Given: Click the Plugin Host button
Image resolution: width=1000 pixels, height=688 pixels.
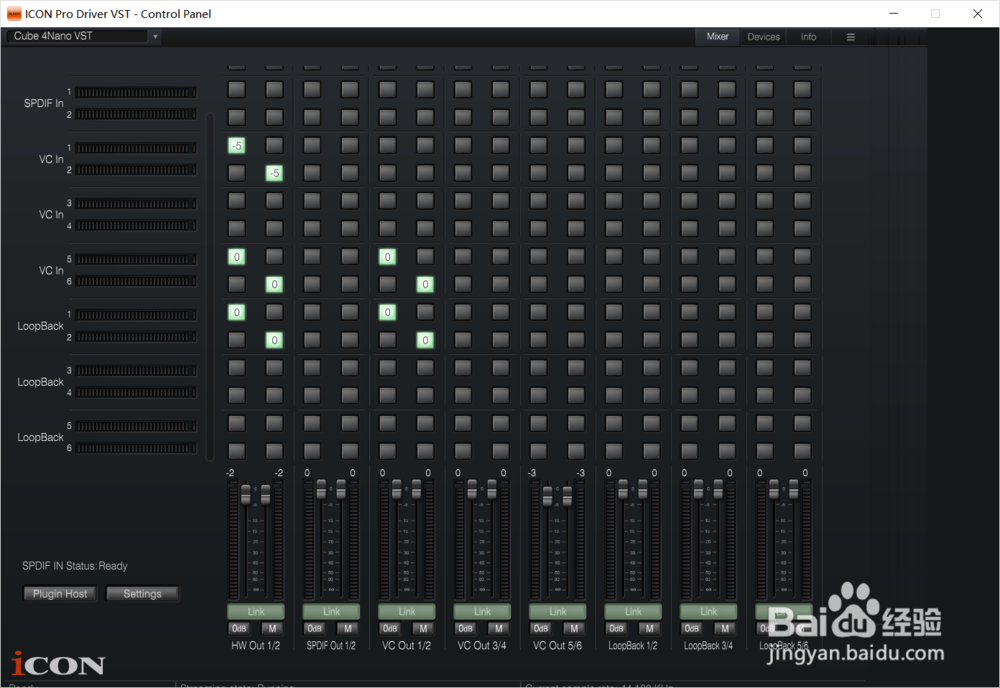Looking at the screenshot, I should [60, 594].
